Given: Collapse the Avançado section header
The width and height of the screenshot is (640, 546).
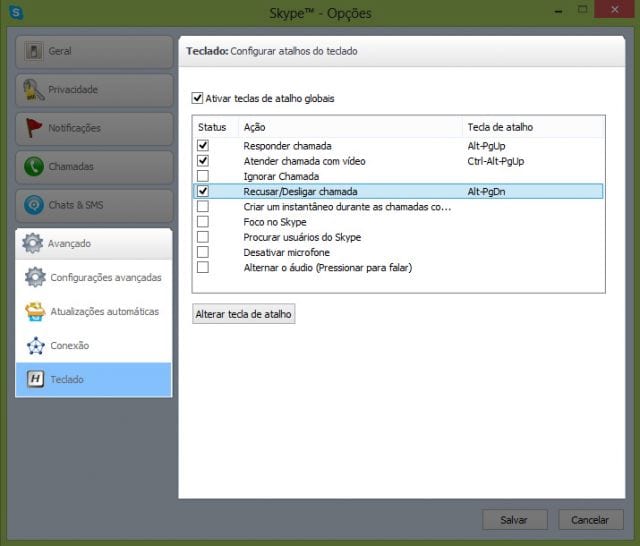Looking at the screenshot, I should [x=94, y=244].
